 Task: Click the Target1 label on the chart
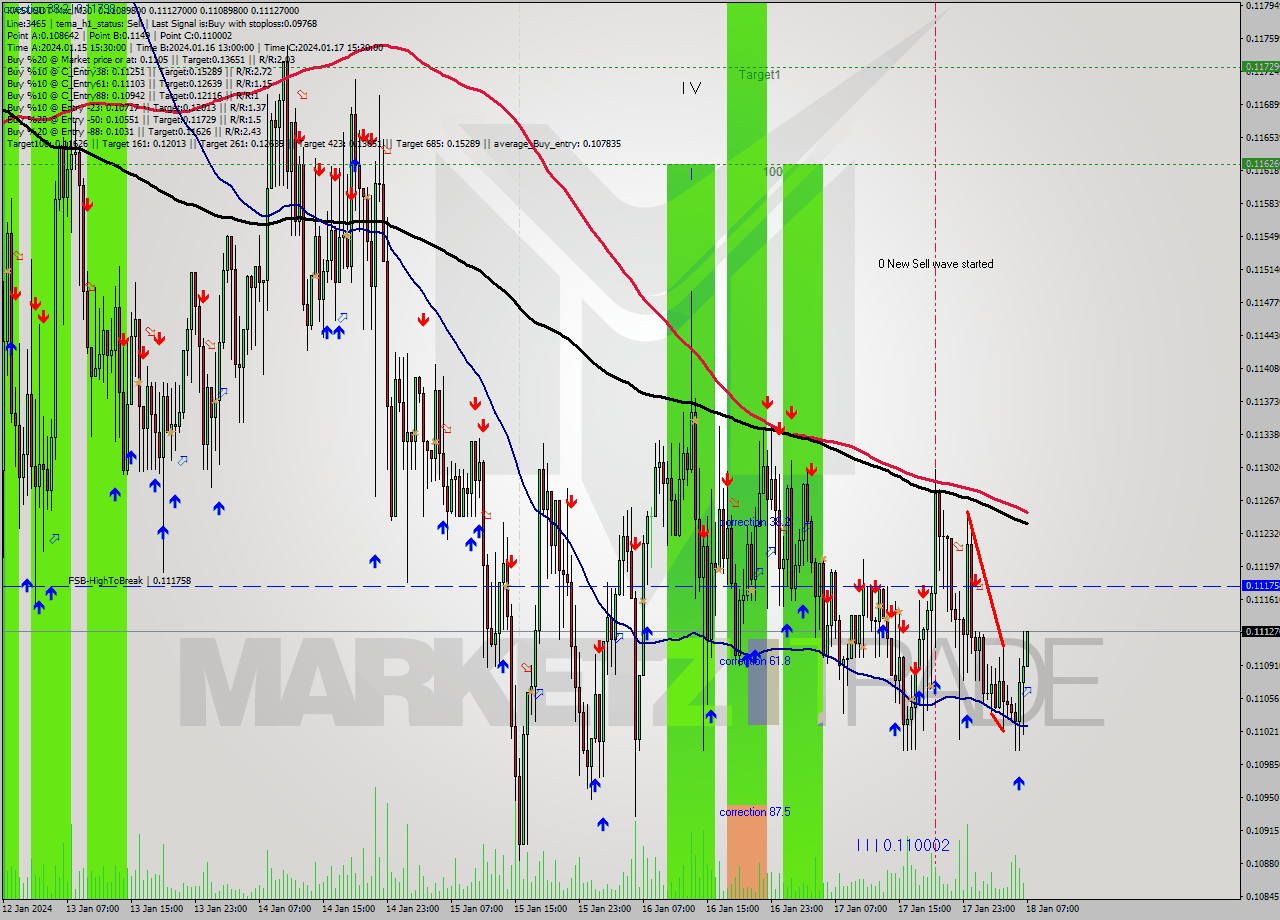(x=760, y=75)
